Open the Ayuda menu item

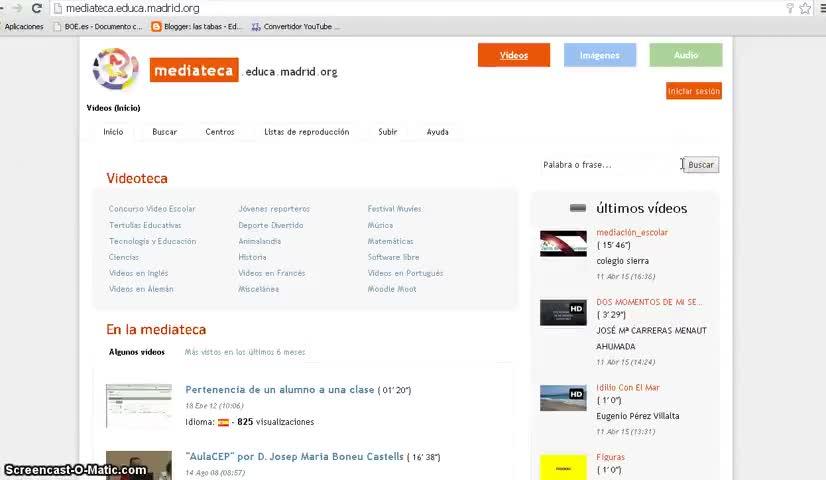[437, 132]
